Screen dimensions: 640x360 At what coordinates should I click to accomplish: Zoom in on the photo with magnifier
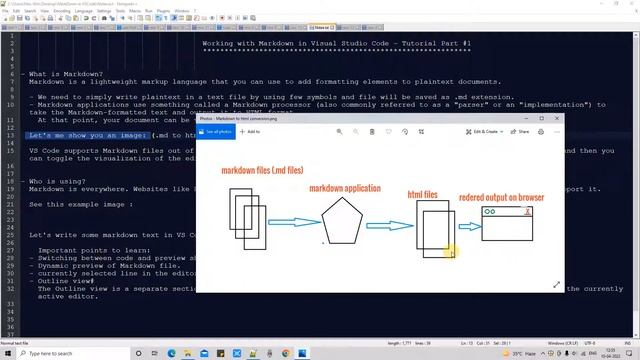tap(339, 132)
